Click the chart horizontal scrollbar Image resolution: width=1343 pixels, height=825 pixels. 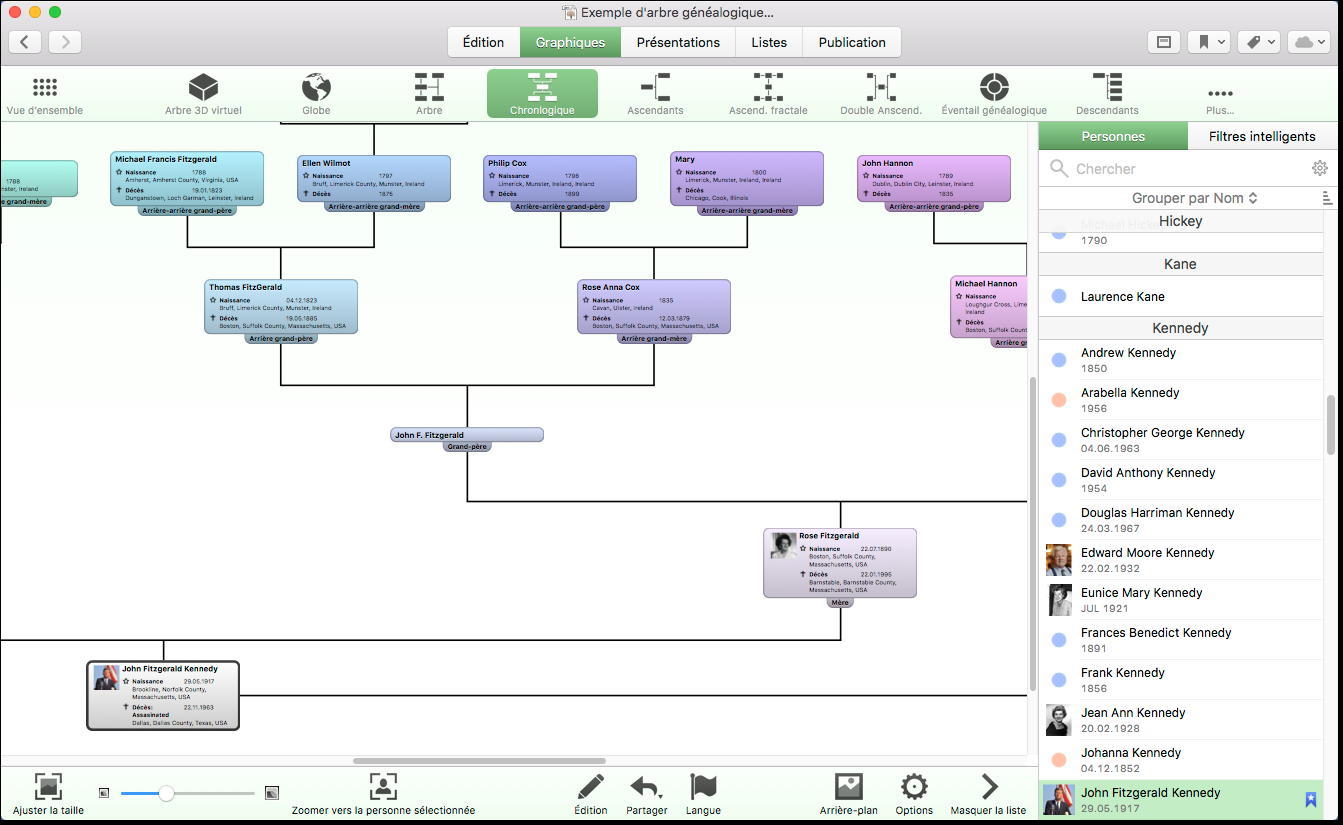coord(479,761)
